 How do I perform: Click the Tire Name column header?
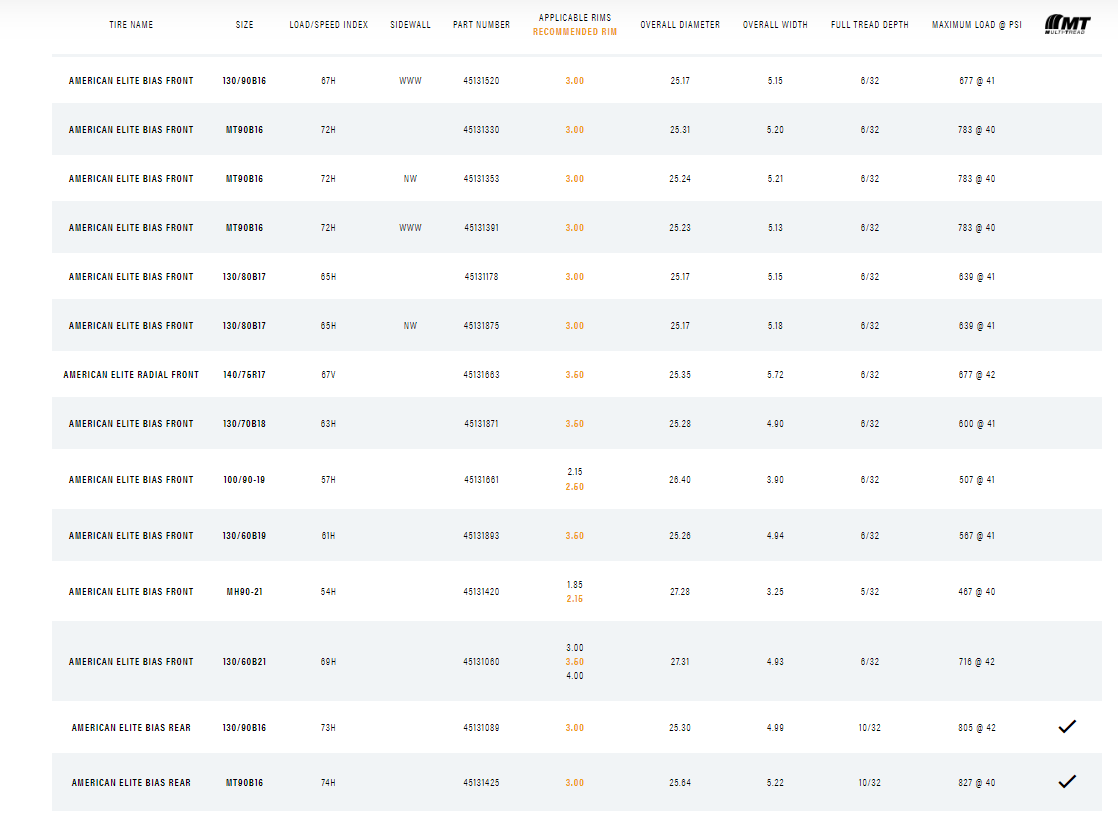(131, 25)
